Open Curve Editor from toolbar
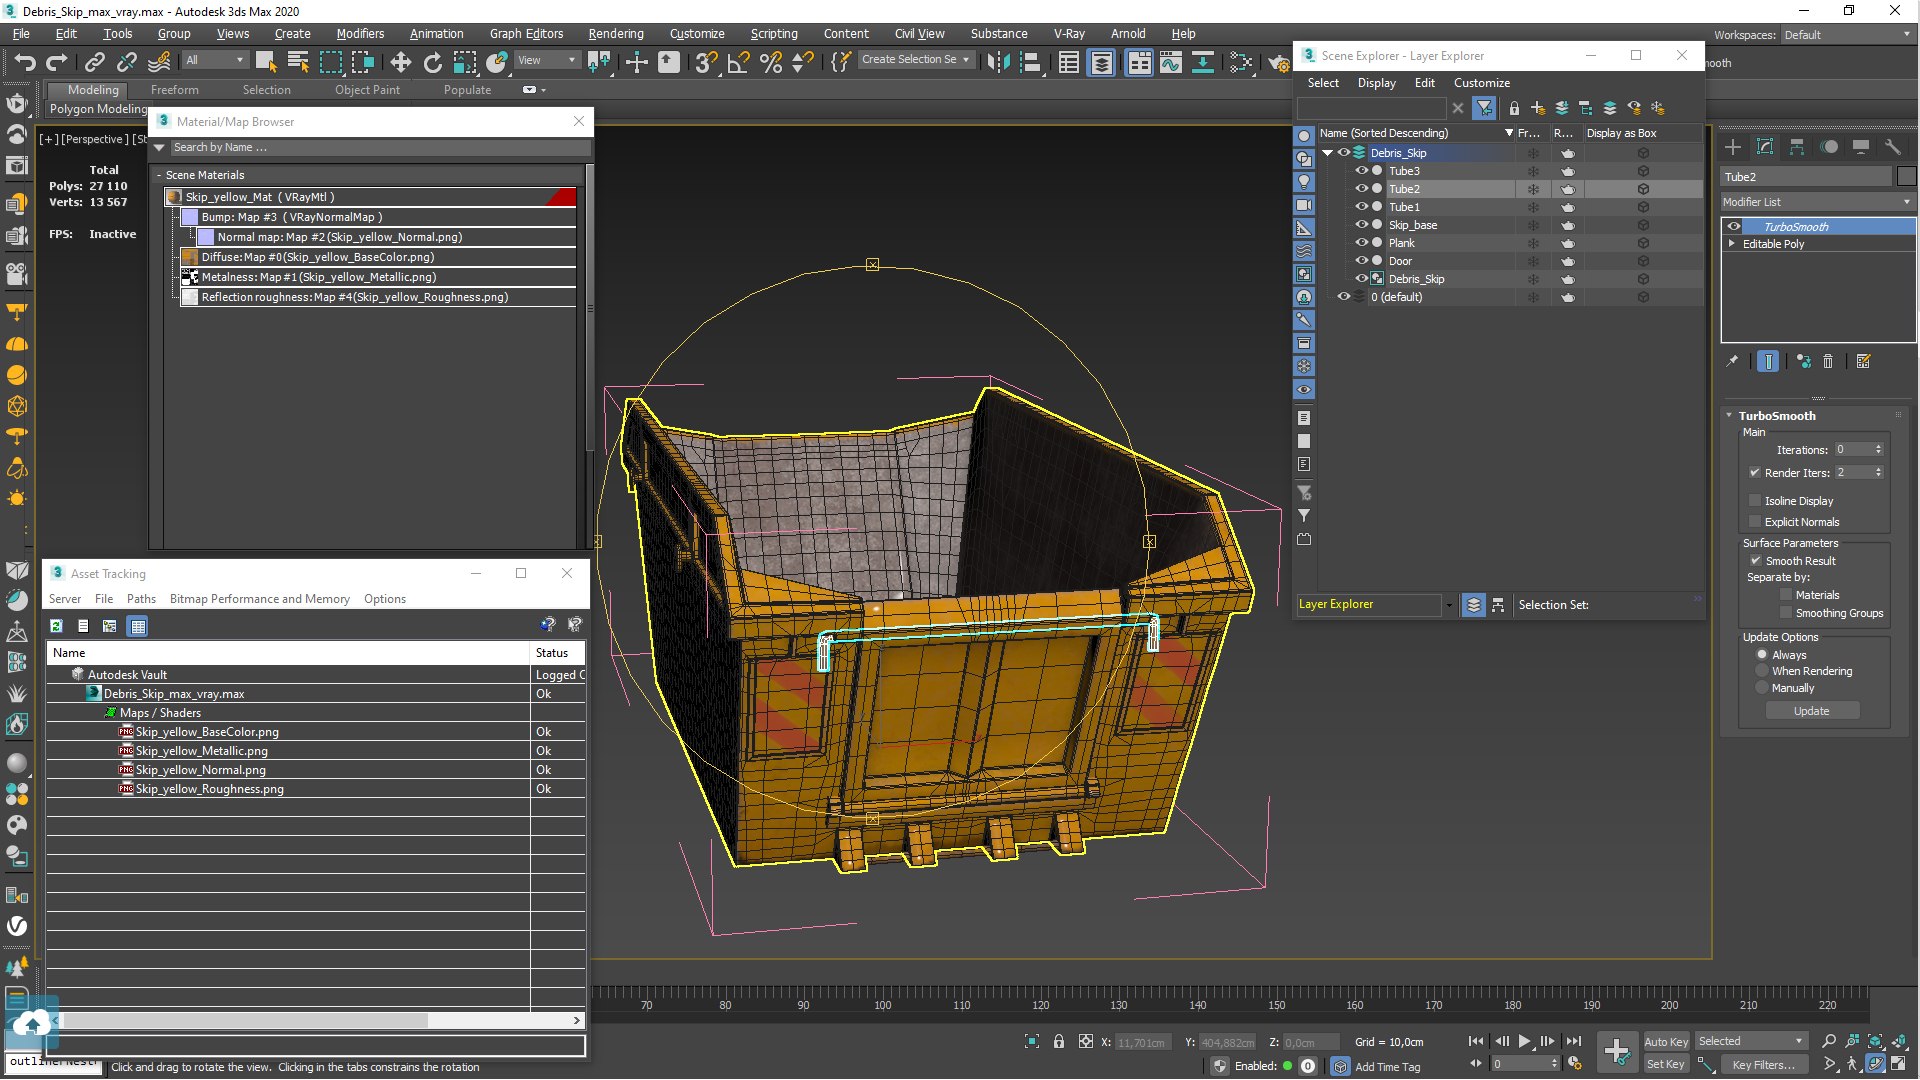1920x1080 pixels. tap(1170, 62)
